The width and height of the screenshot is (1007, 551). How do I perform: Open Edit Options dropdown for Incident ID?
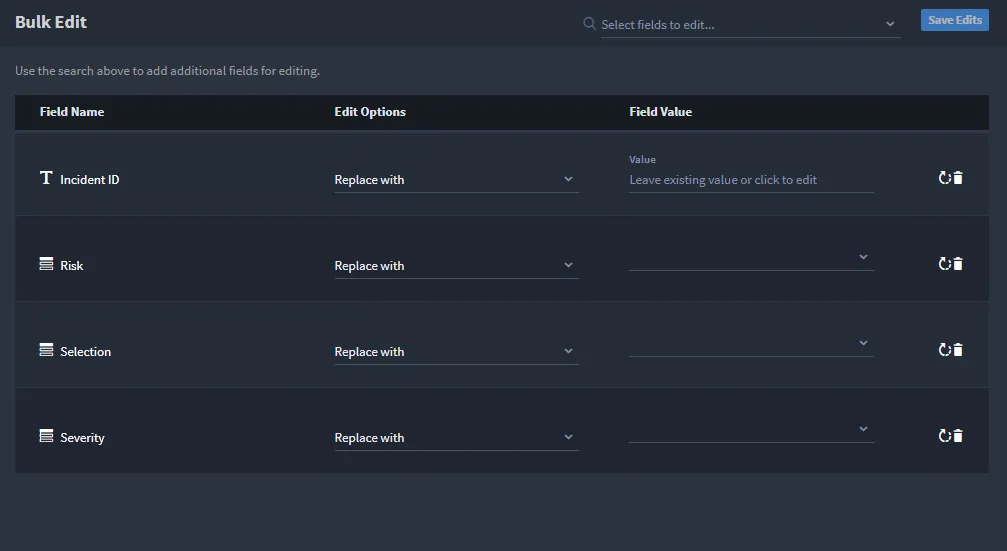point(456,180)
